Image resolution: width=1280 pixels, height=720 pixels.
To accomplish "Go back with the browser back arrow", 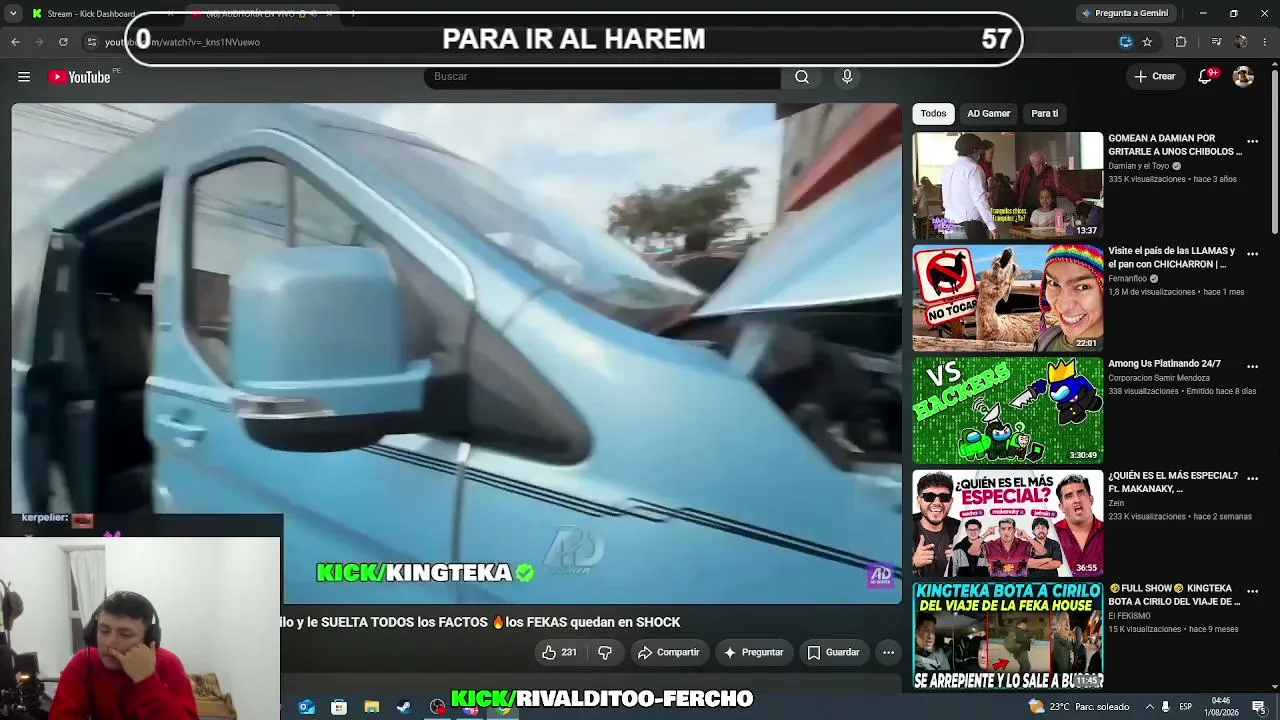I will (15, 42).
